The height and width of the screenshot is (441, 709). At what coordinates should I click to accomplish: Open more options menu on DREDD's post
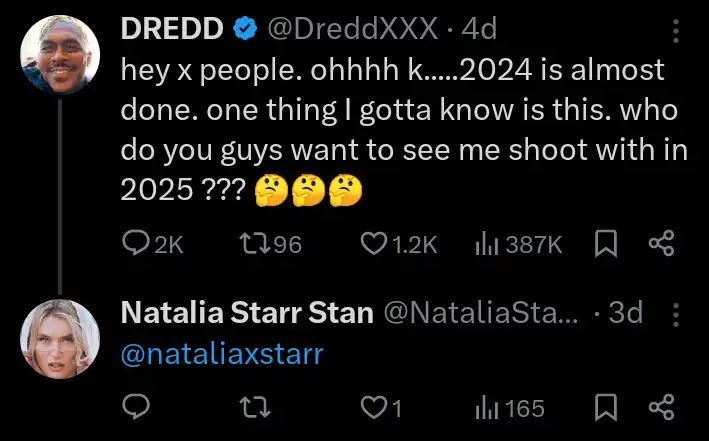(675, 32)
